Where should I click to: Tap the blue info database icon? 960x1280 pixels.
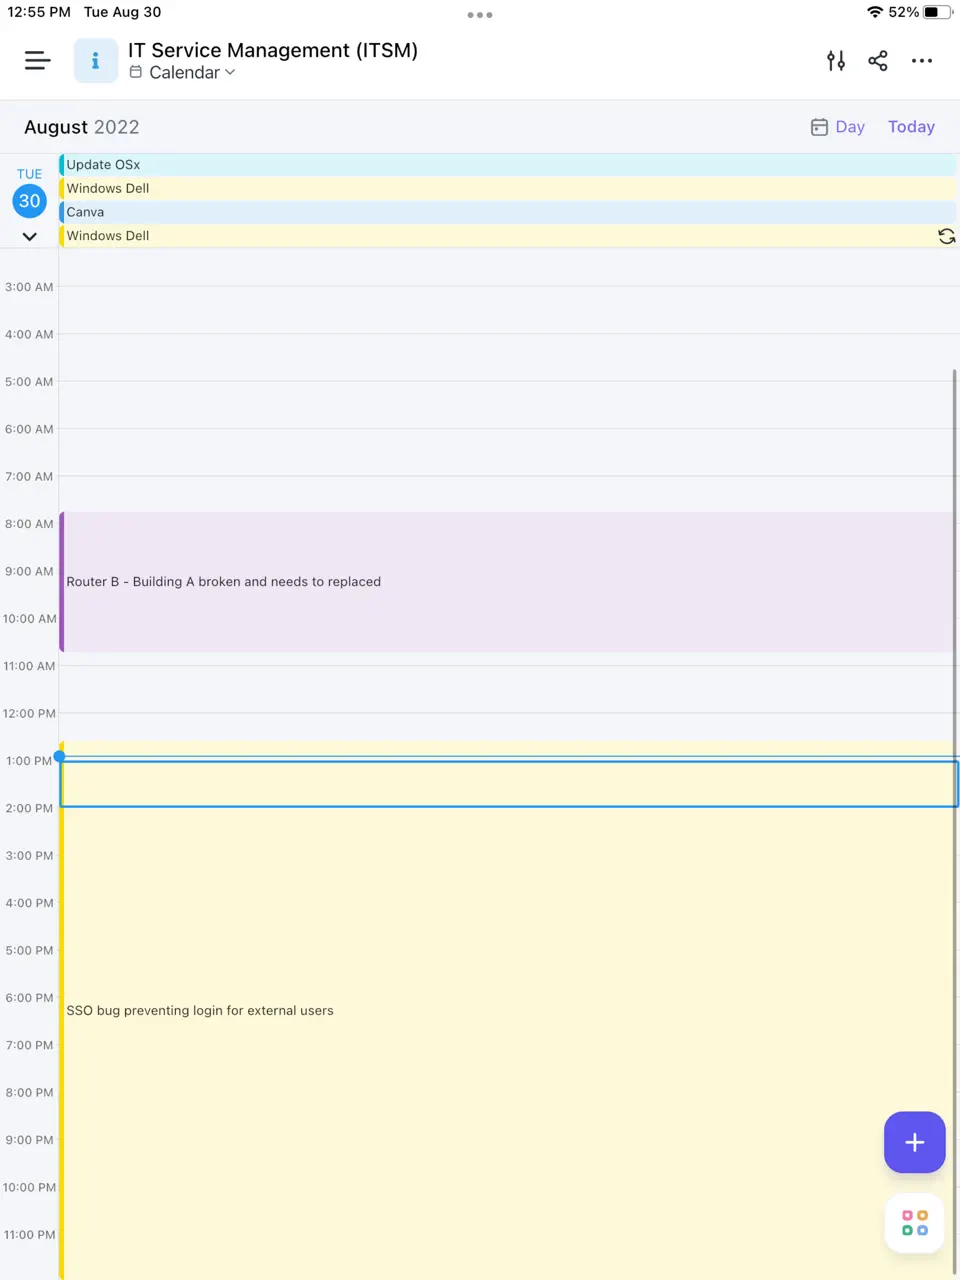click(96, 61)
